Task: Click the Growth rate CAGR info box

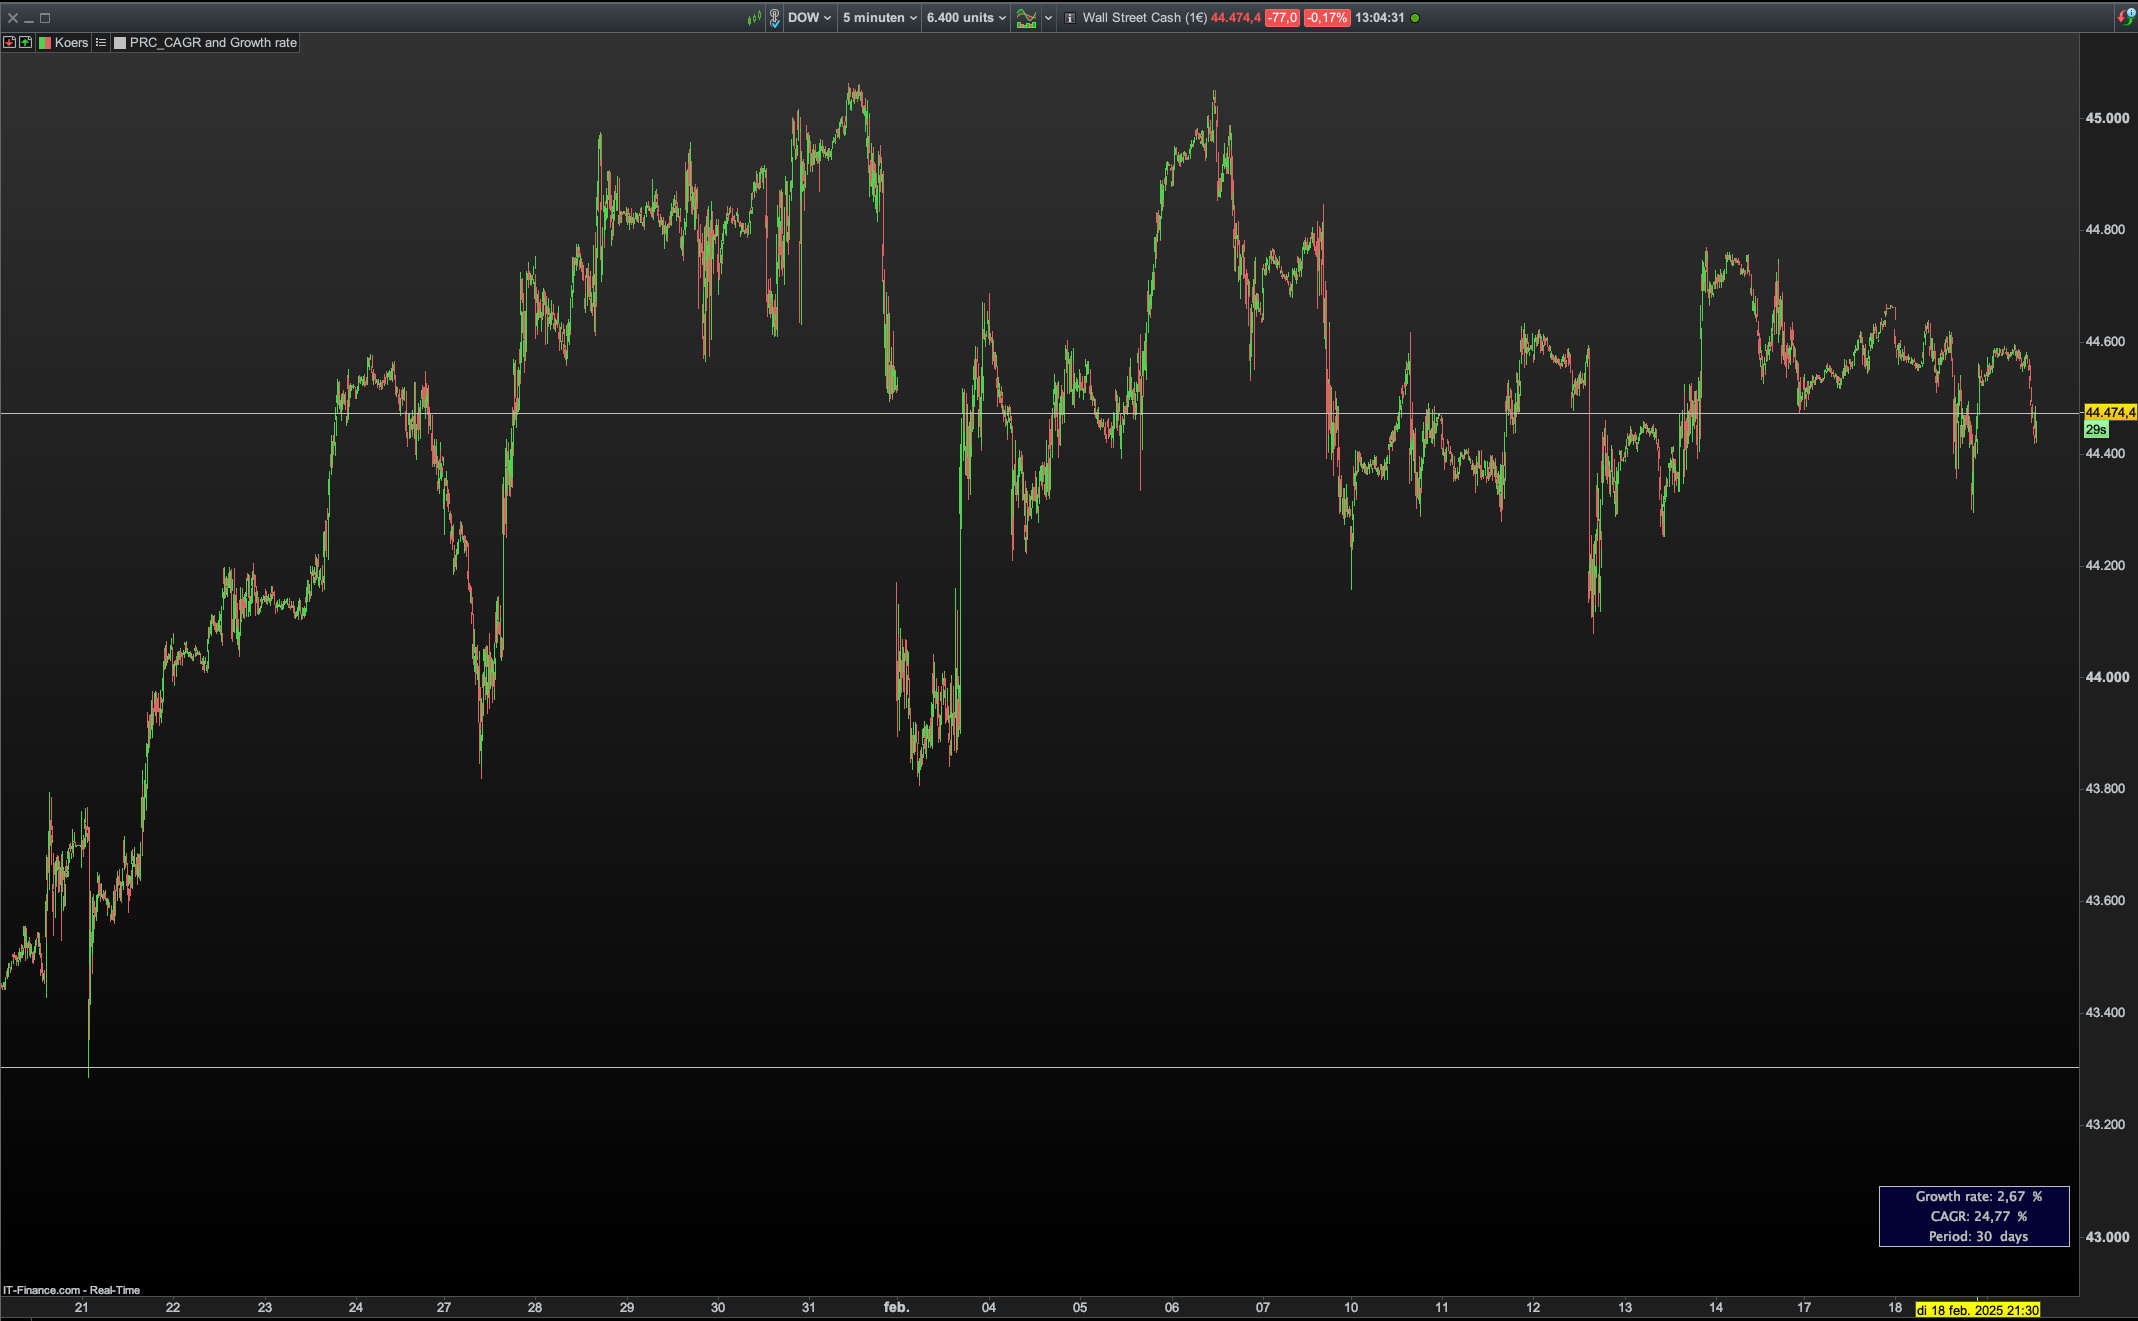Action: pyautogui.click(x=1973, y=1216)
